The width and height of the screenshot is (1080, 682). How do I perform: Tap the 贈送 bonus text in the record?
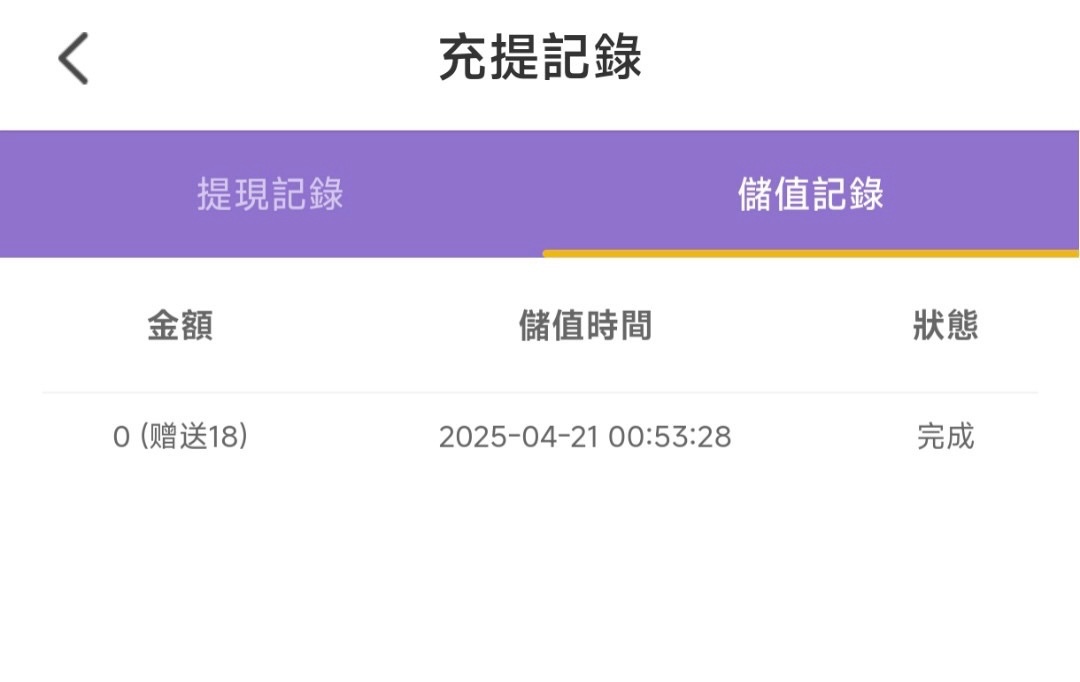(x=179, y=438)
